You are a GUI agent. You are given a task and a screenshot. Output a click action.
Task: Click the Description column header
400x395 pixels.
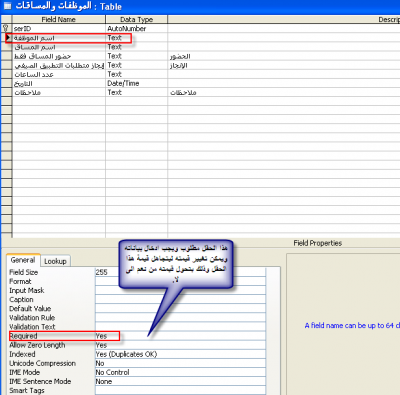tap(284, 19)
